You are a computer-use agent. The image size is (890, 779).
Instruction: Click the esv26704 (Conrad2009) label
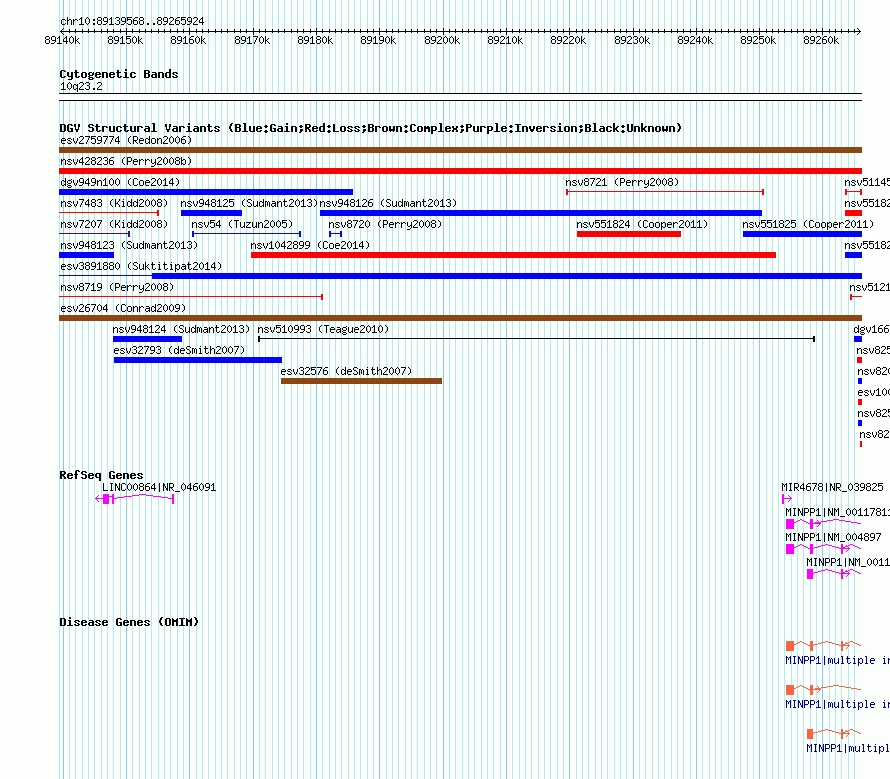point(123,308)
